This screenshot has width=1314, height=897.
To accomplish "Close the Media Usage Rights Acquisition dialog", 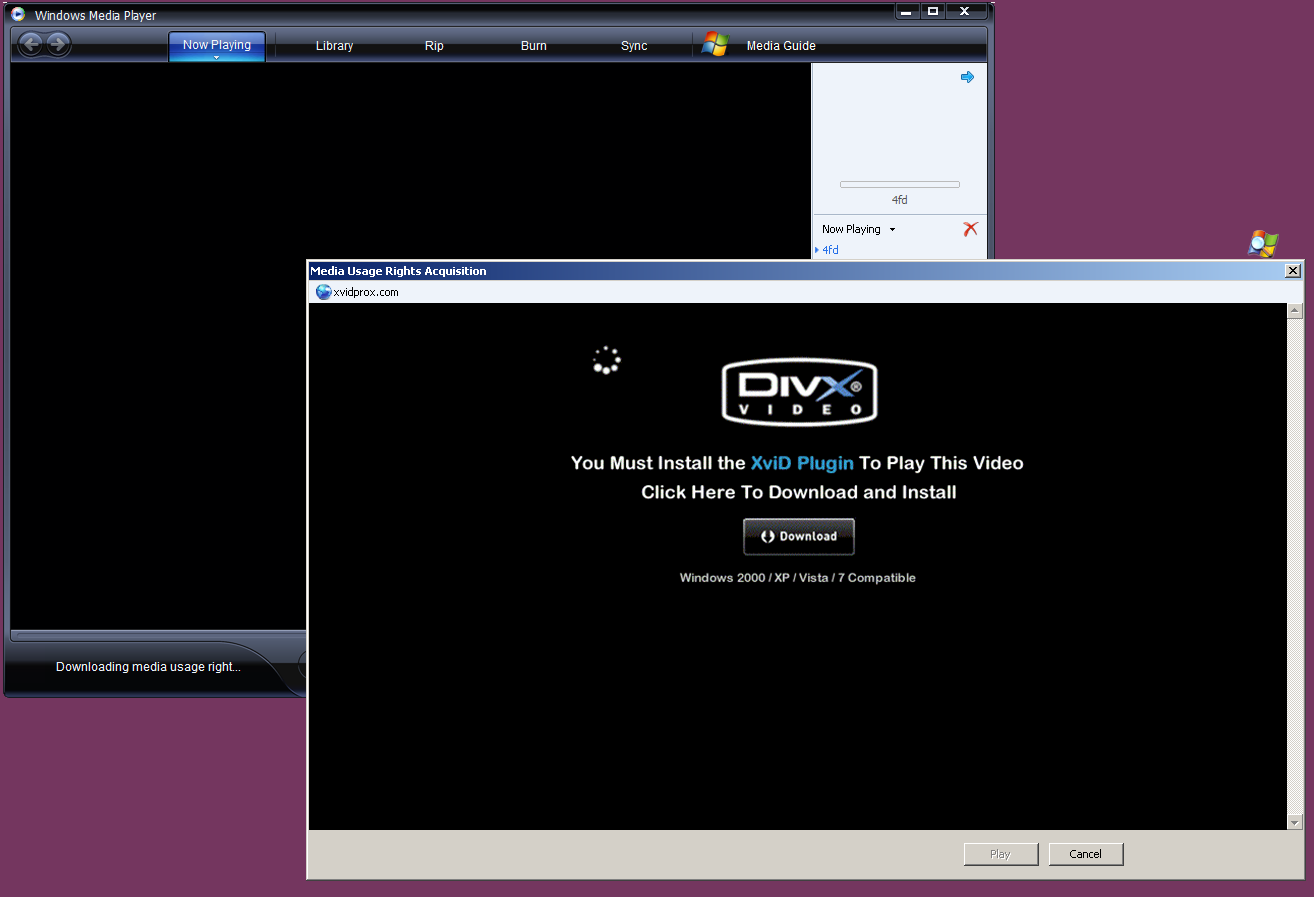I will click(1293, 271).
